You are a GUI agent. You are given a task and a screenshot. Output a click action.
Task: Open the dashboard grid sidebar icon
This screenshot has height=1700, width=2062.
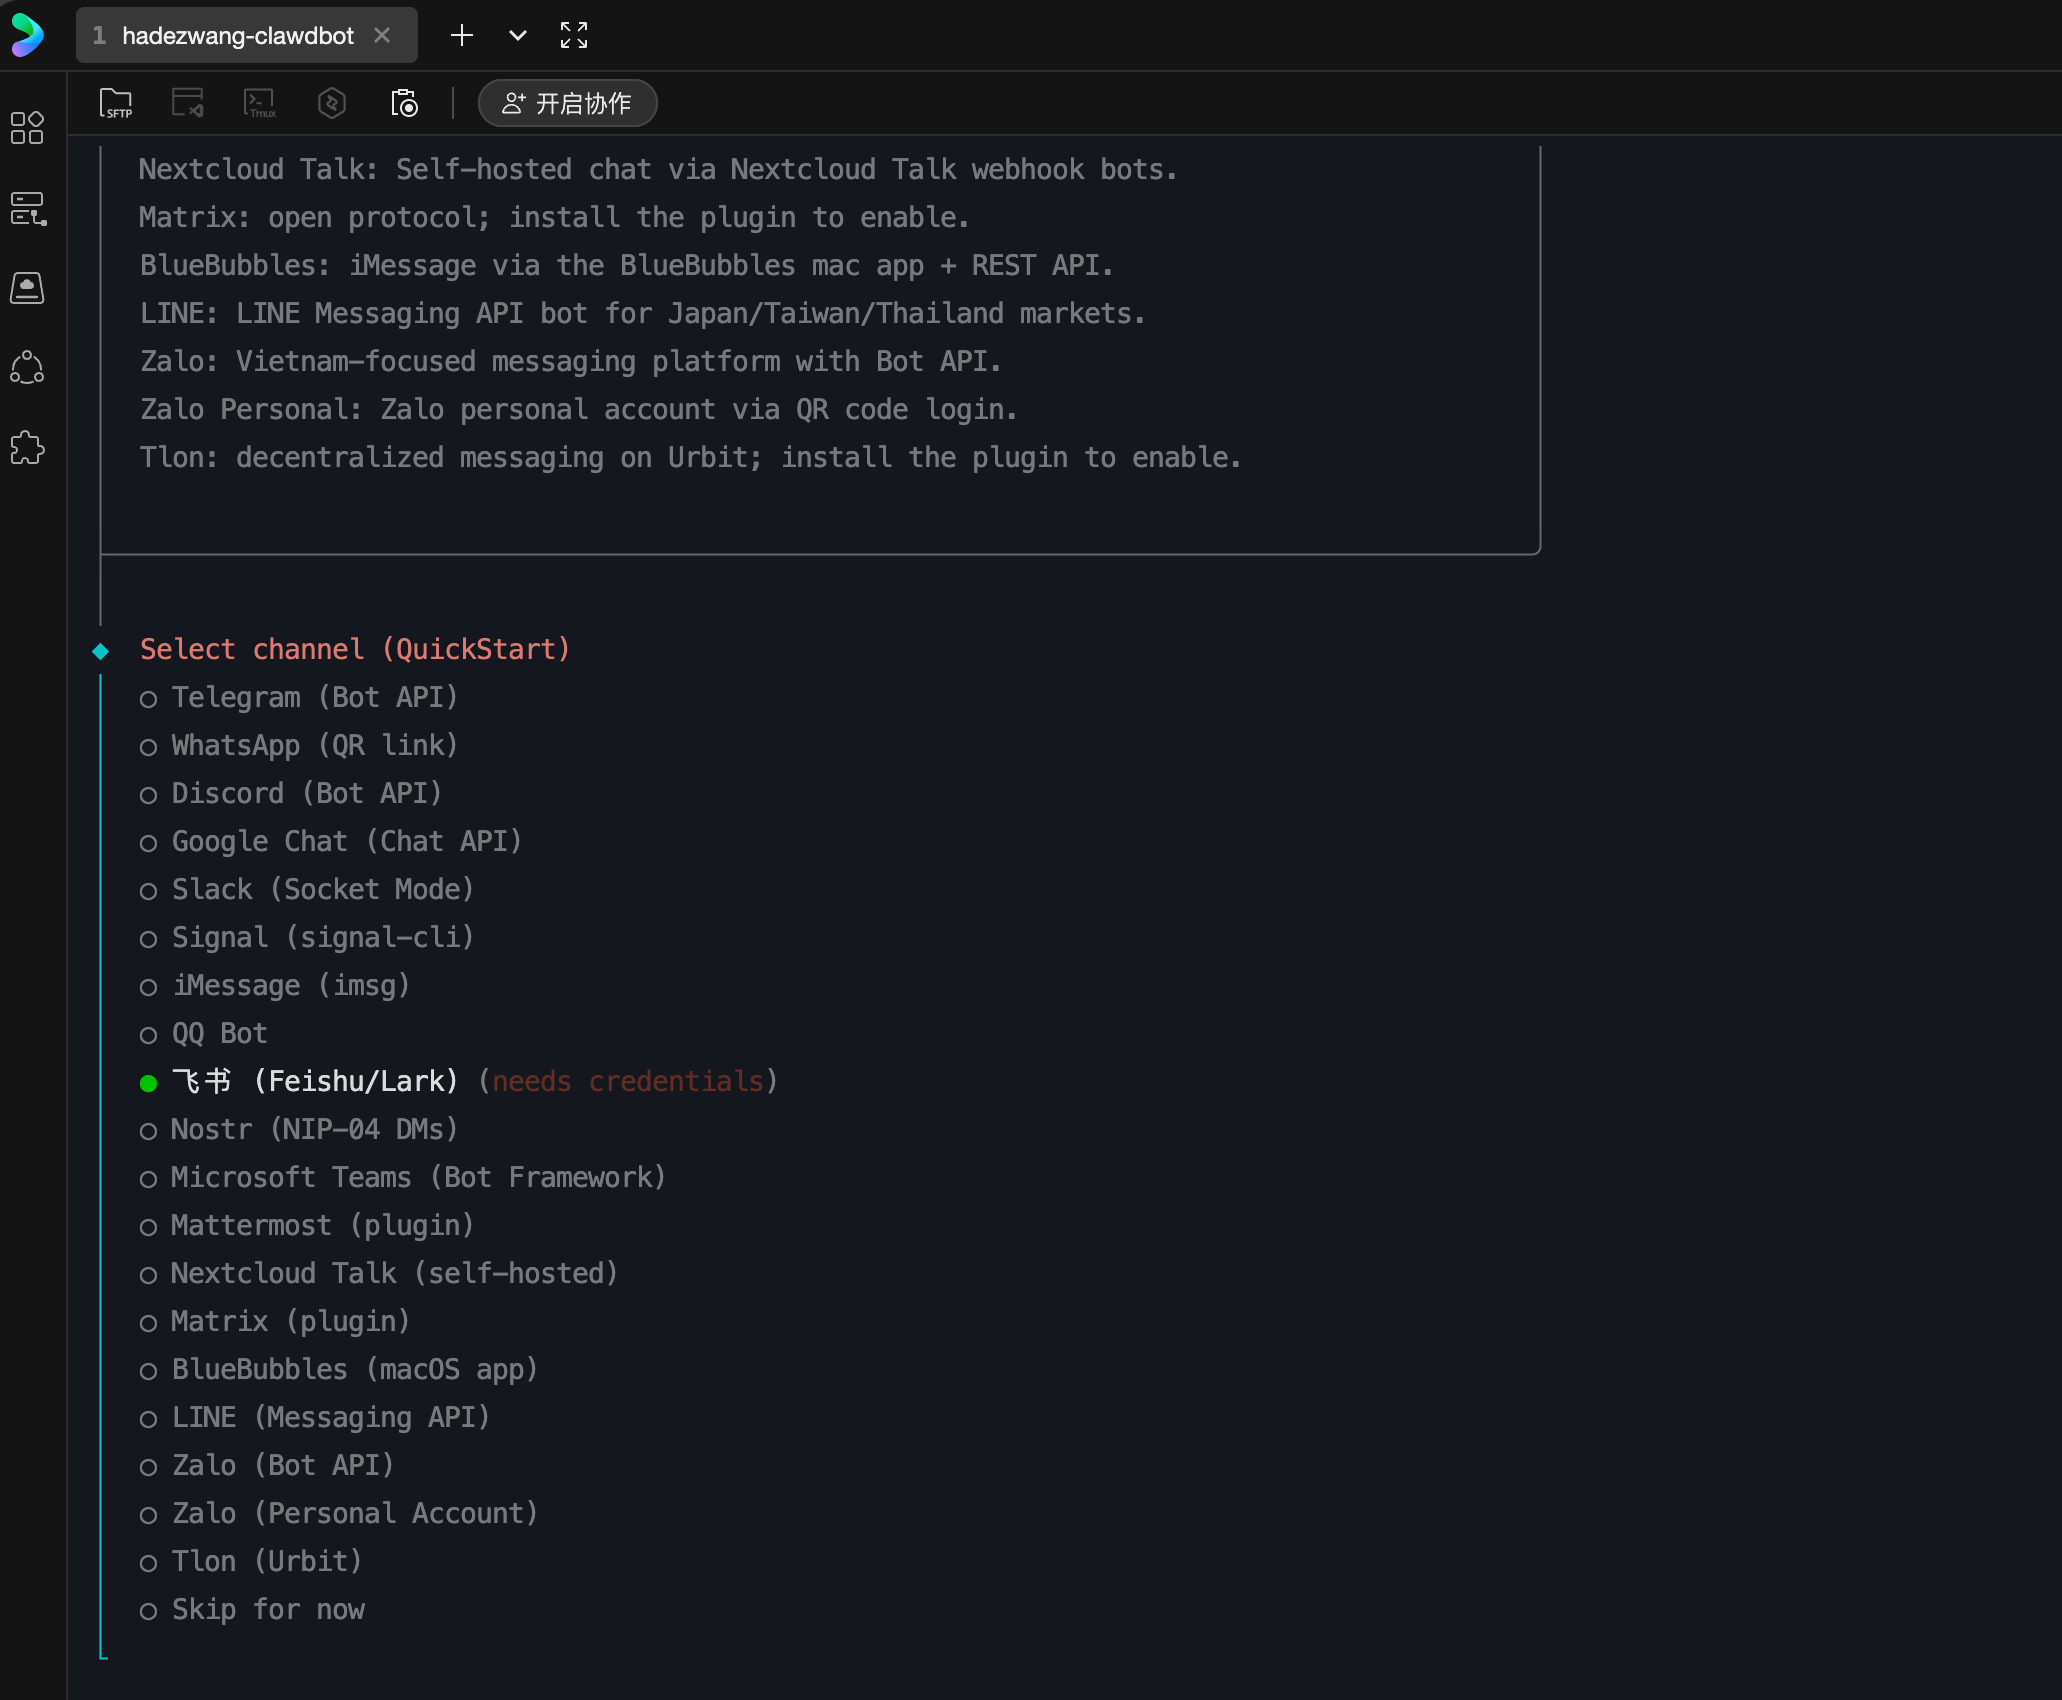(x=27, y=128)
